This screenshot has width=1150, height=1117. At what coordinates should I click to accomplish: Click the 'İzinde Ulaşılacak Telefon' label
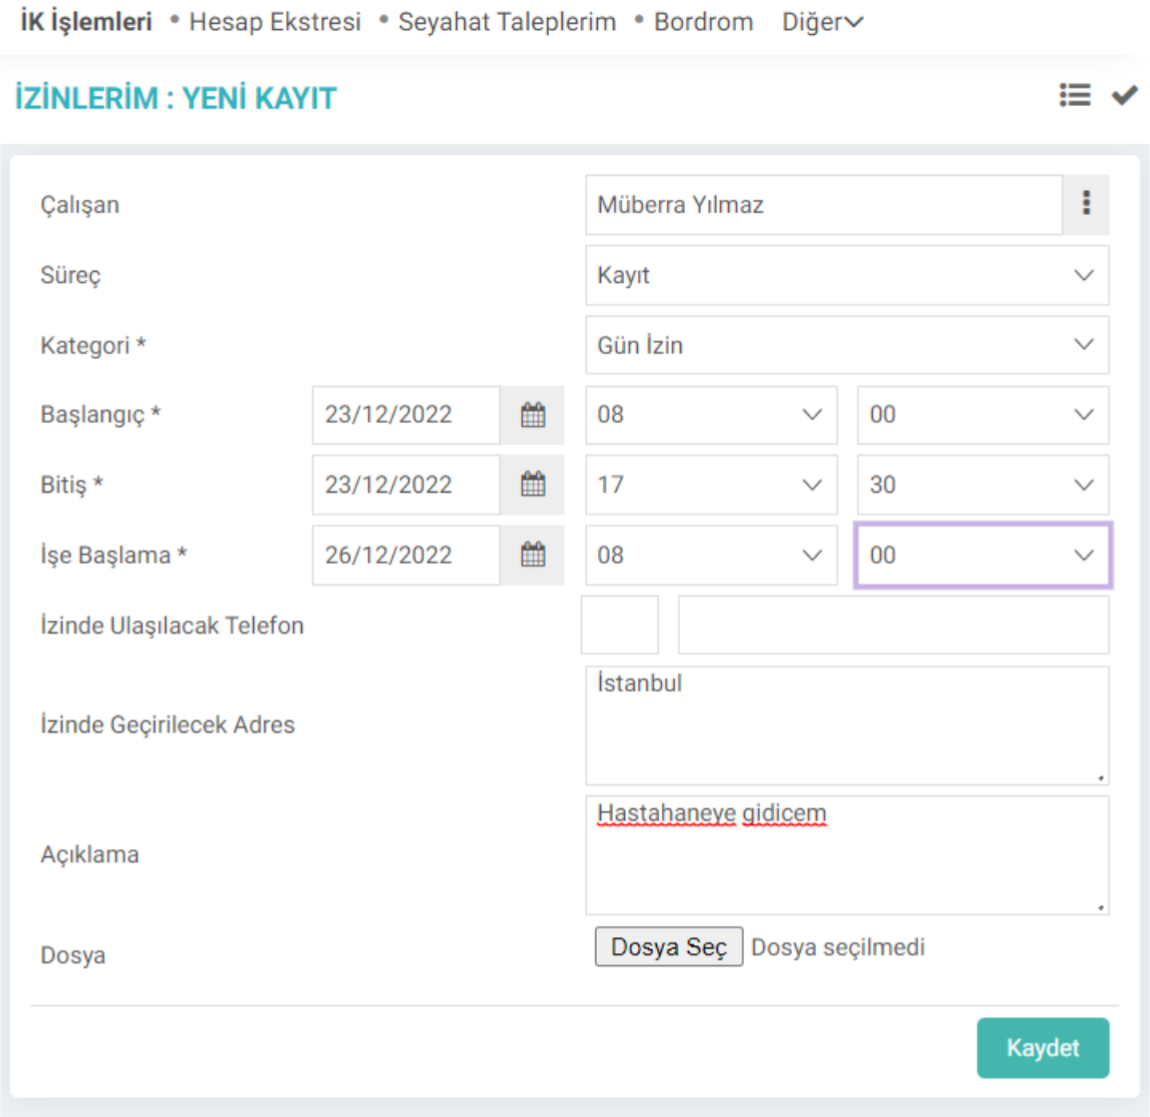point(172,626)
